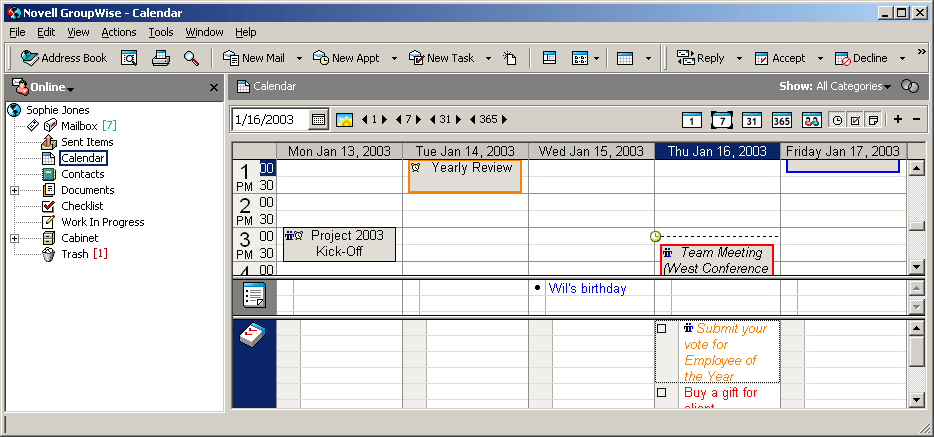
Task: Open the Show All Categories dropdown
Action: [x=854, y=86]
